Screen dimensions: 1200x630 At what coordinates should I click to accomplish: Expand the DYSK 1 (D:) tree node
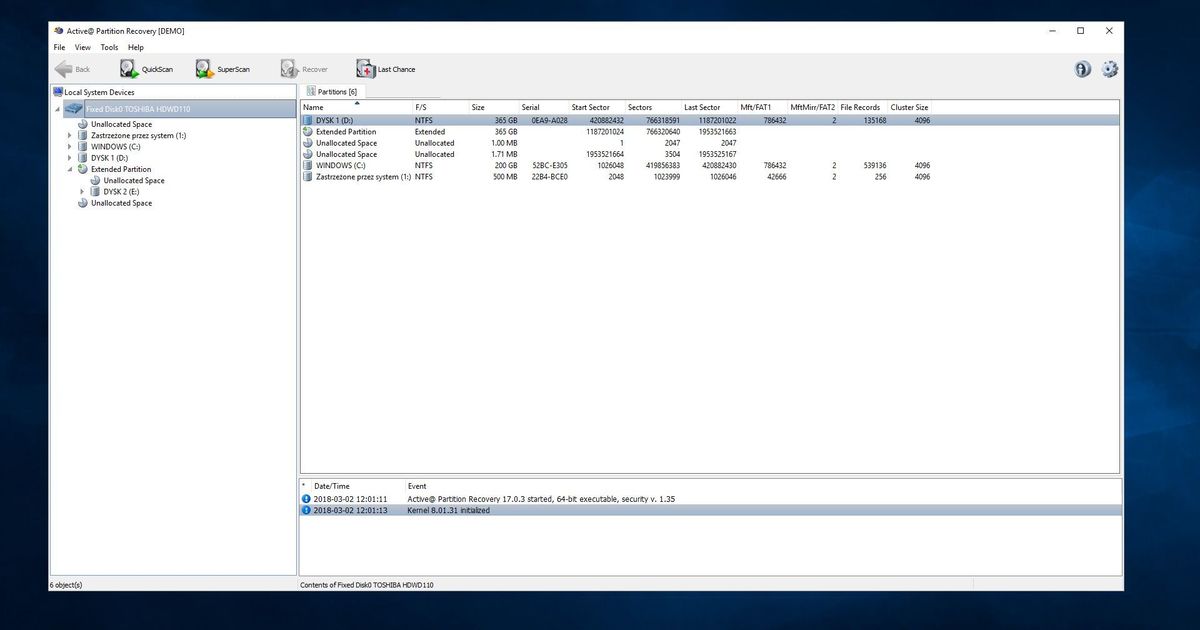pos(70,158)
